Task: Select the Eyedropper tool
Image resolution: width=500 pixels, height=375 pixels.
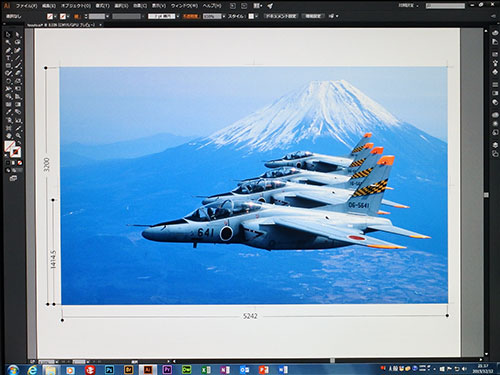Action: click(8, 112)
